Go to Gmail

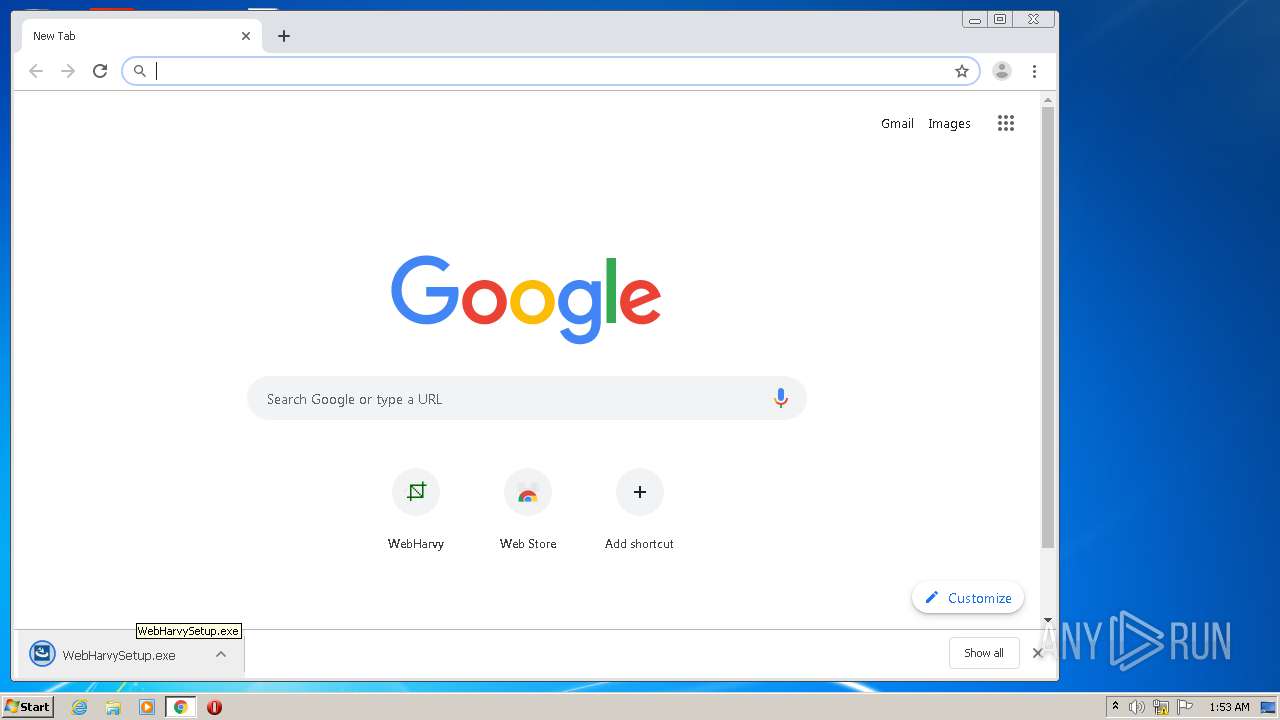click(x=897, y=123)
